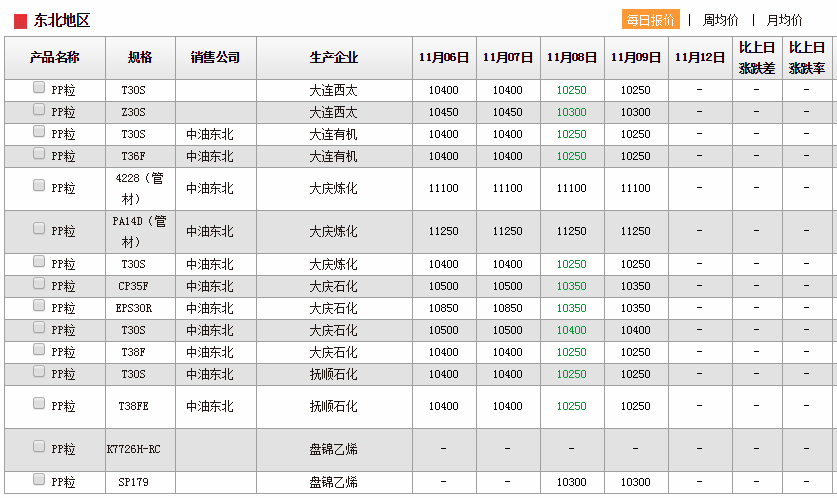Click the 4228(管材) specification cell
Viewport: 837px width, 498px height.
(x=139, y=188)
